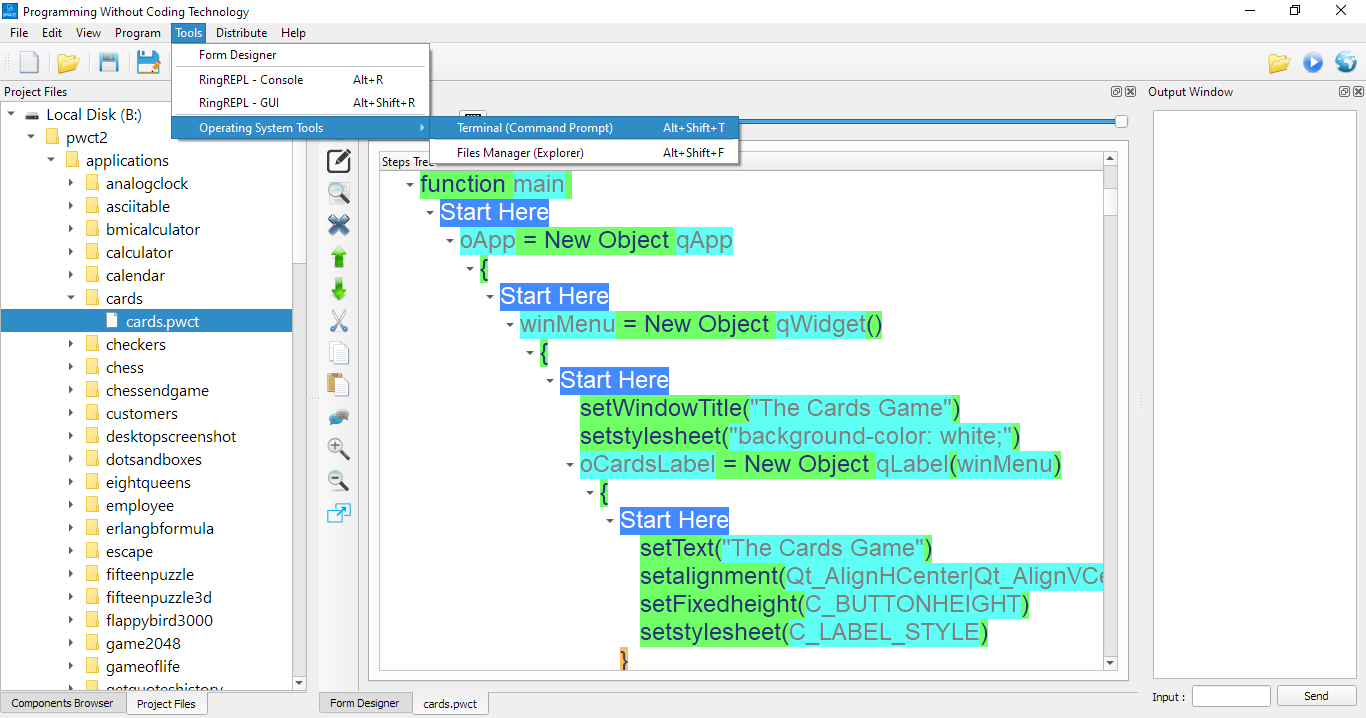This screenshot has height=718, width=1366.
Task: Click the speech bubbles comment icon
Action: [339, 417]
